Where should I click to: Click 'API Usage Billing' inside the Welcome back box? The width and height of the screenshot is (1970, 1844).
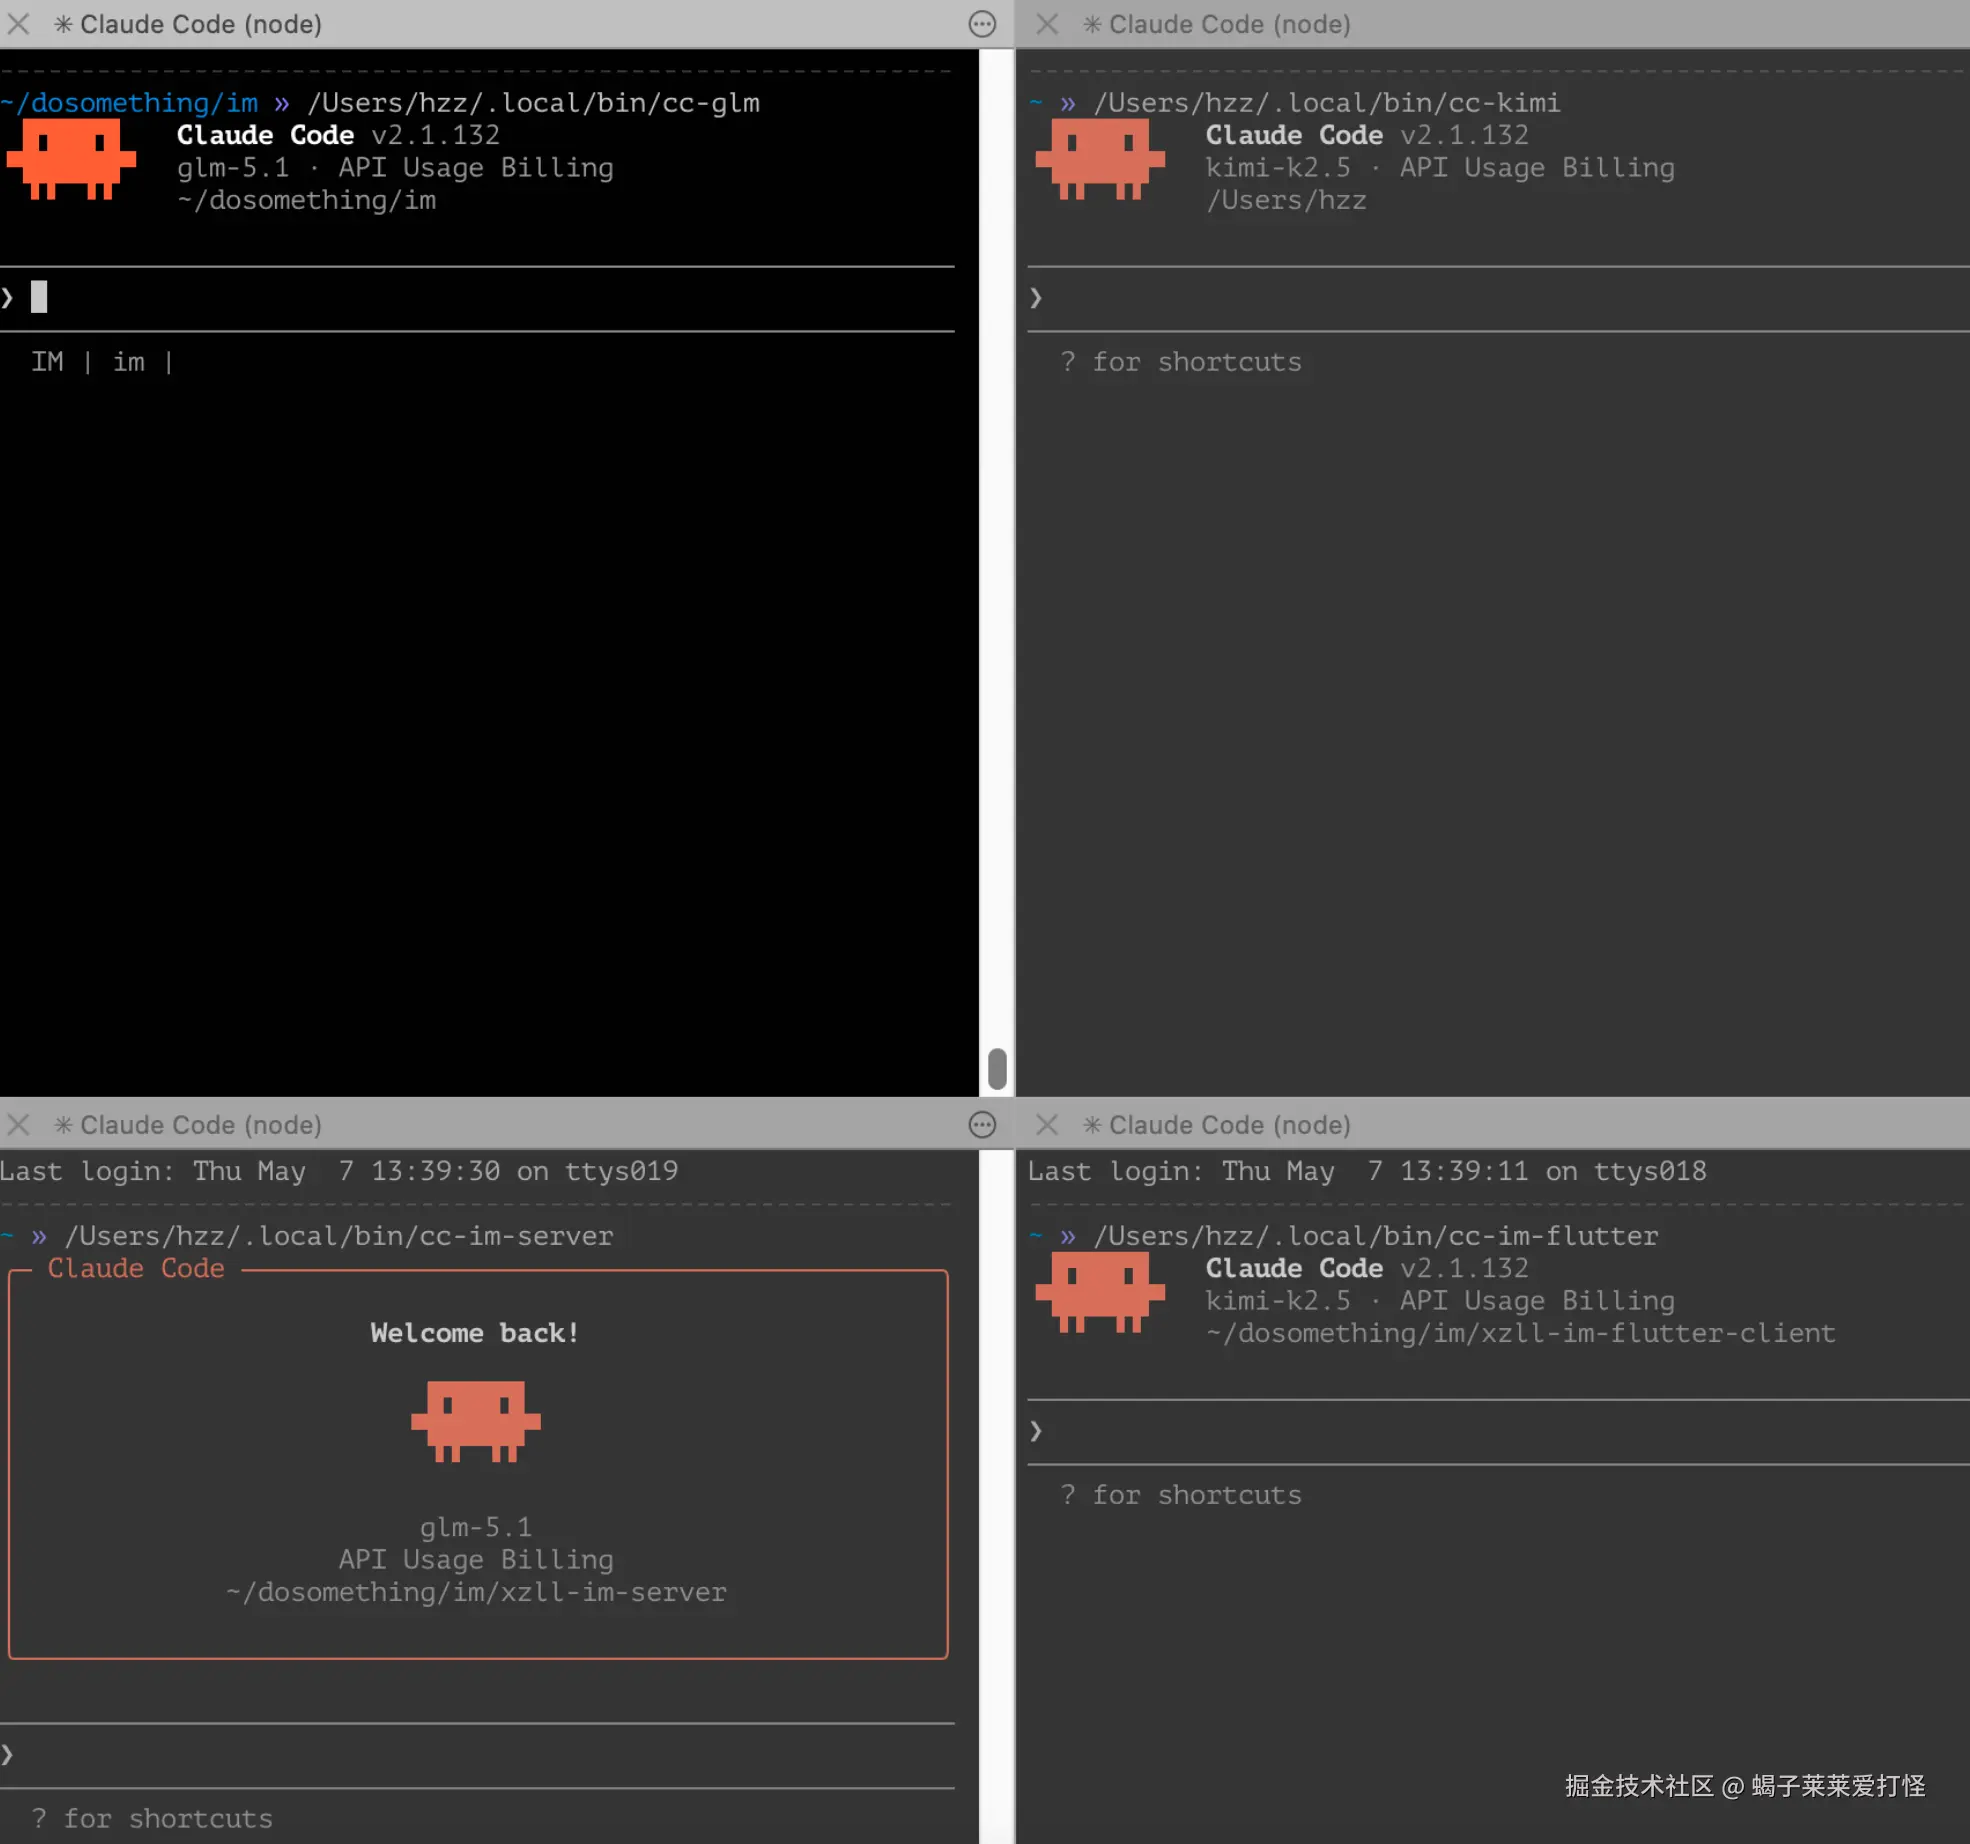tap(476, 1560)
